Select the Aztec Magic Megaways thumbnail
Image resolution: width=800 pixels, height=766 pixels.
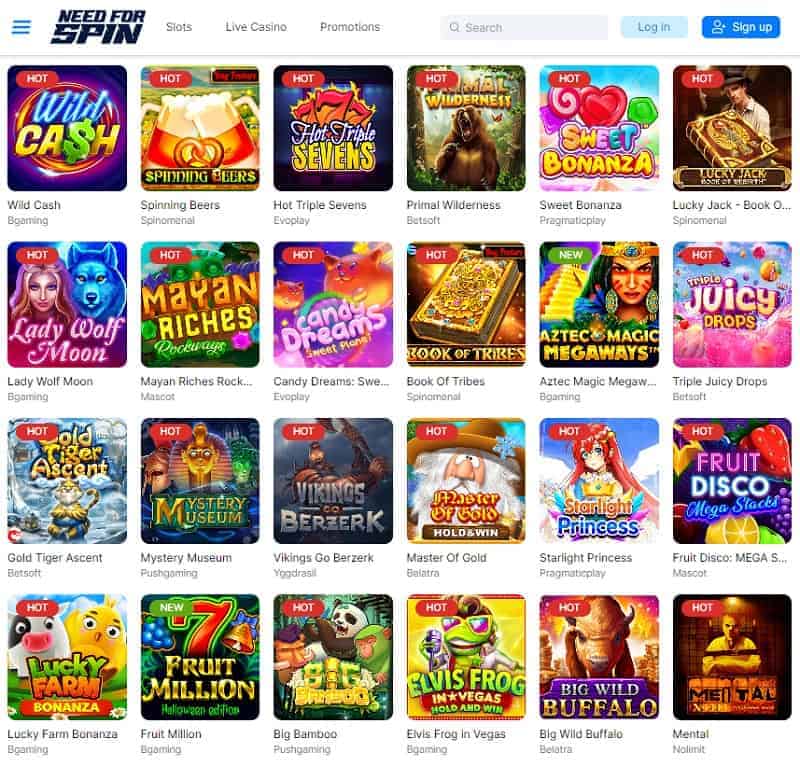point(599,305)
